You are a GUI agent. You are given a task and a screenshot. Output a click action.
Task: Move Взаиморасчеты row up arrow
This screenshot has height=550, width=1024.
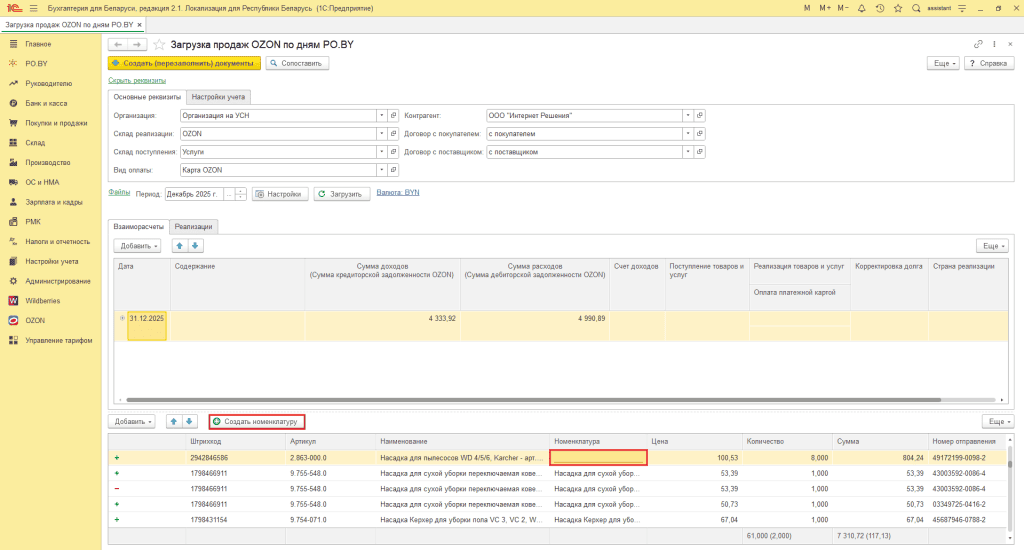click(180, 246)
